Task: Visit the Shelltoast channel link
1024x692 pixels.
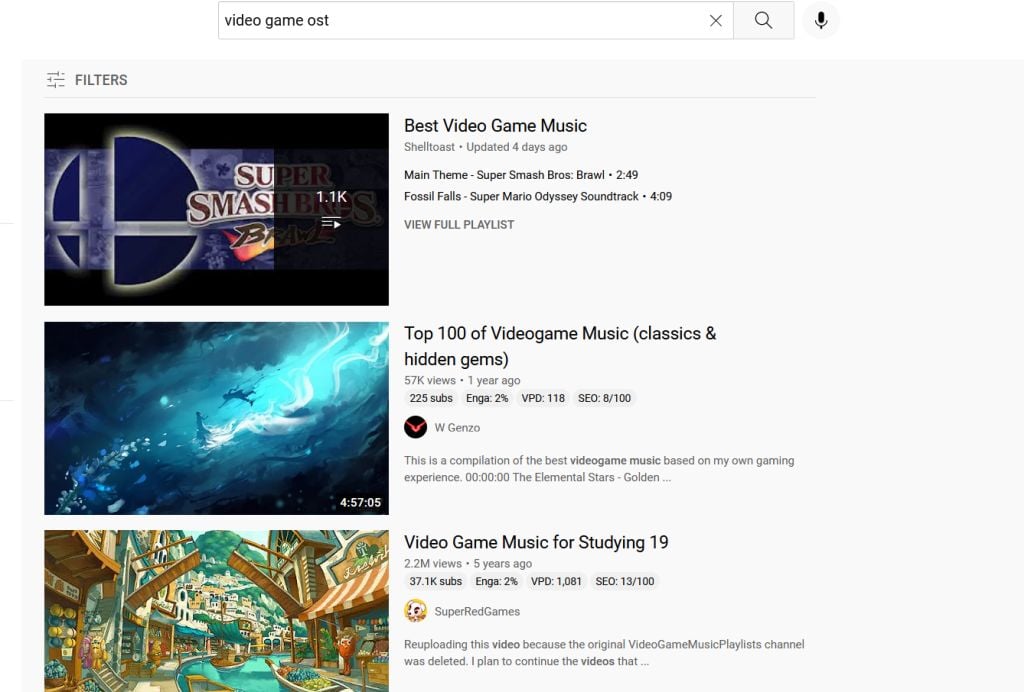Action: pyautogui.click(x=429, y=147)
